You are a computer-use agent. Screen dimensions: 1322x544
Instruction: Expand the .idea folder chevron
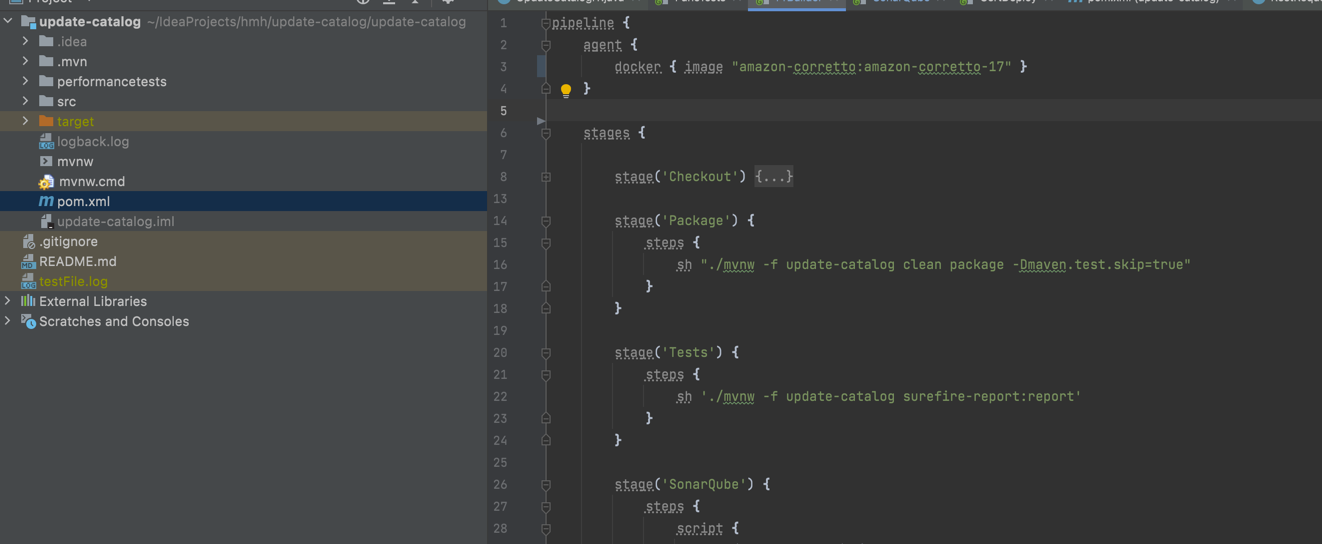coord(26,41)
